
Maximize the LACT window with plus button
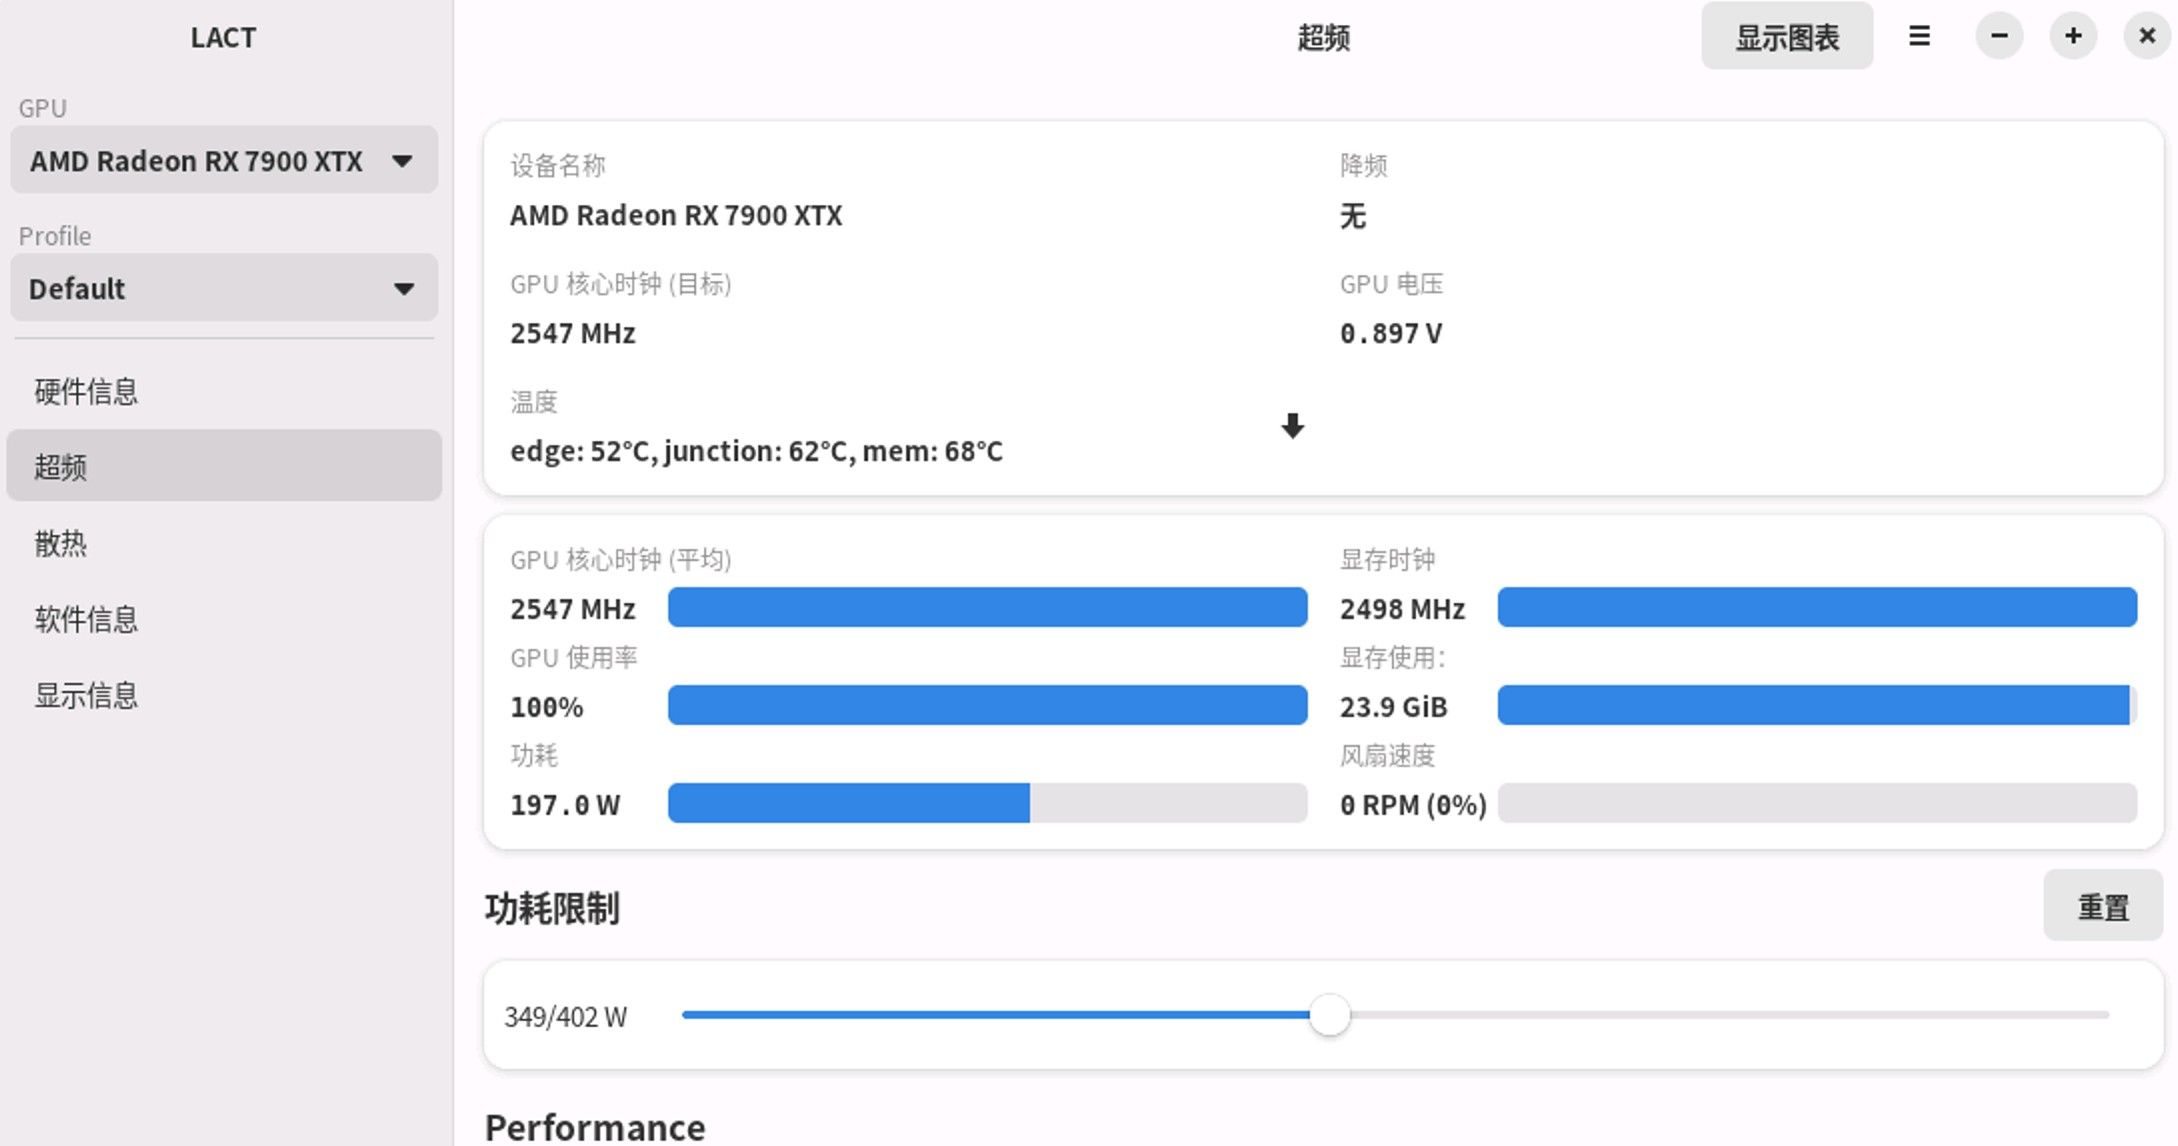point(2073,37)
